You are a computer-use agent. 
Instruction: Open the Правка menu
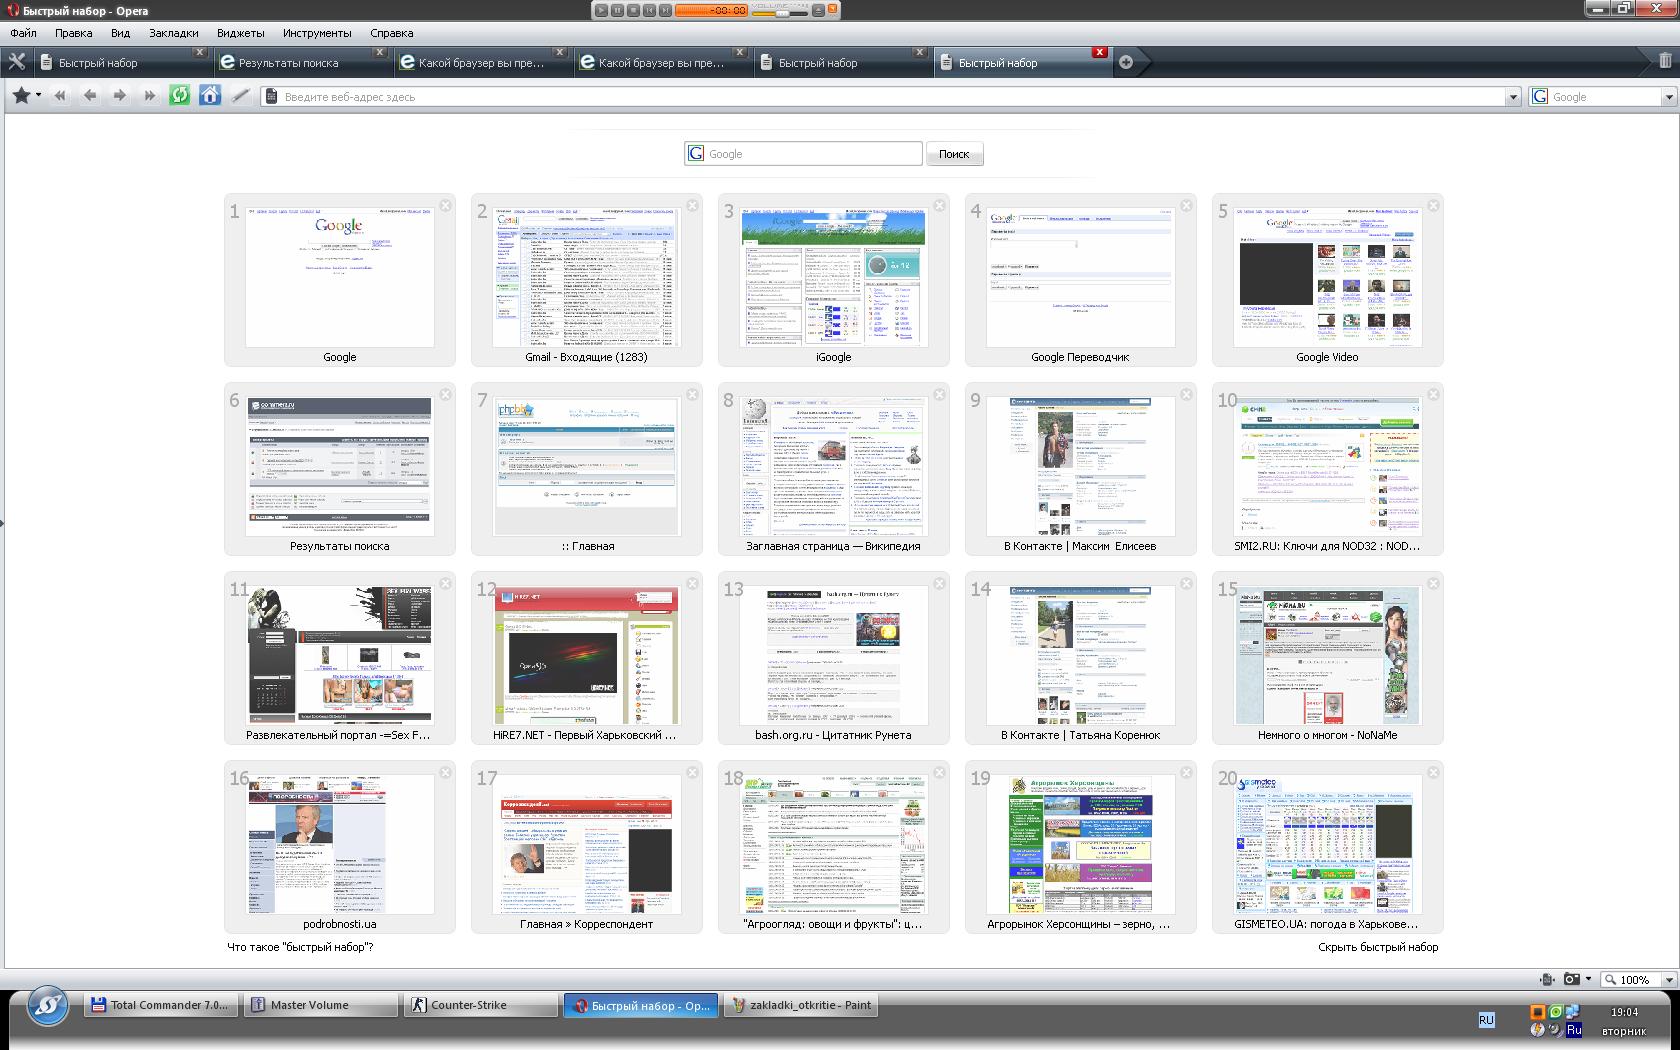tap(74, 33)
